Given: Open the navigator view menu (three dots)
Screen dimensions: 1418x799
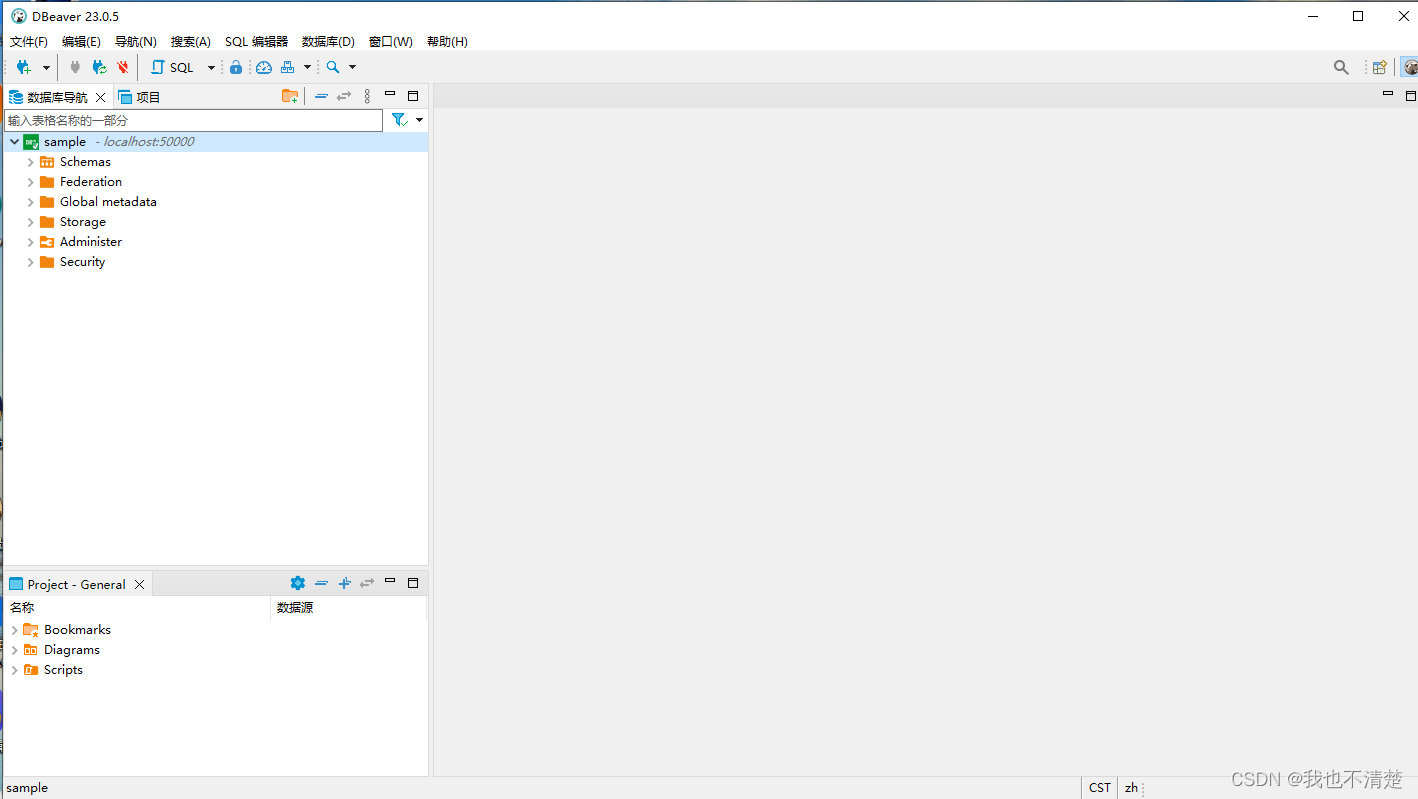Looking at the screenshot, I should [x=367, y=96].
